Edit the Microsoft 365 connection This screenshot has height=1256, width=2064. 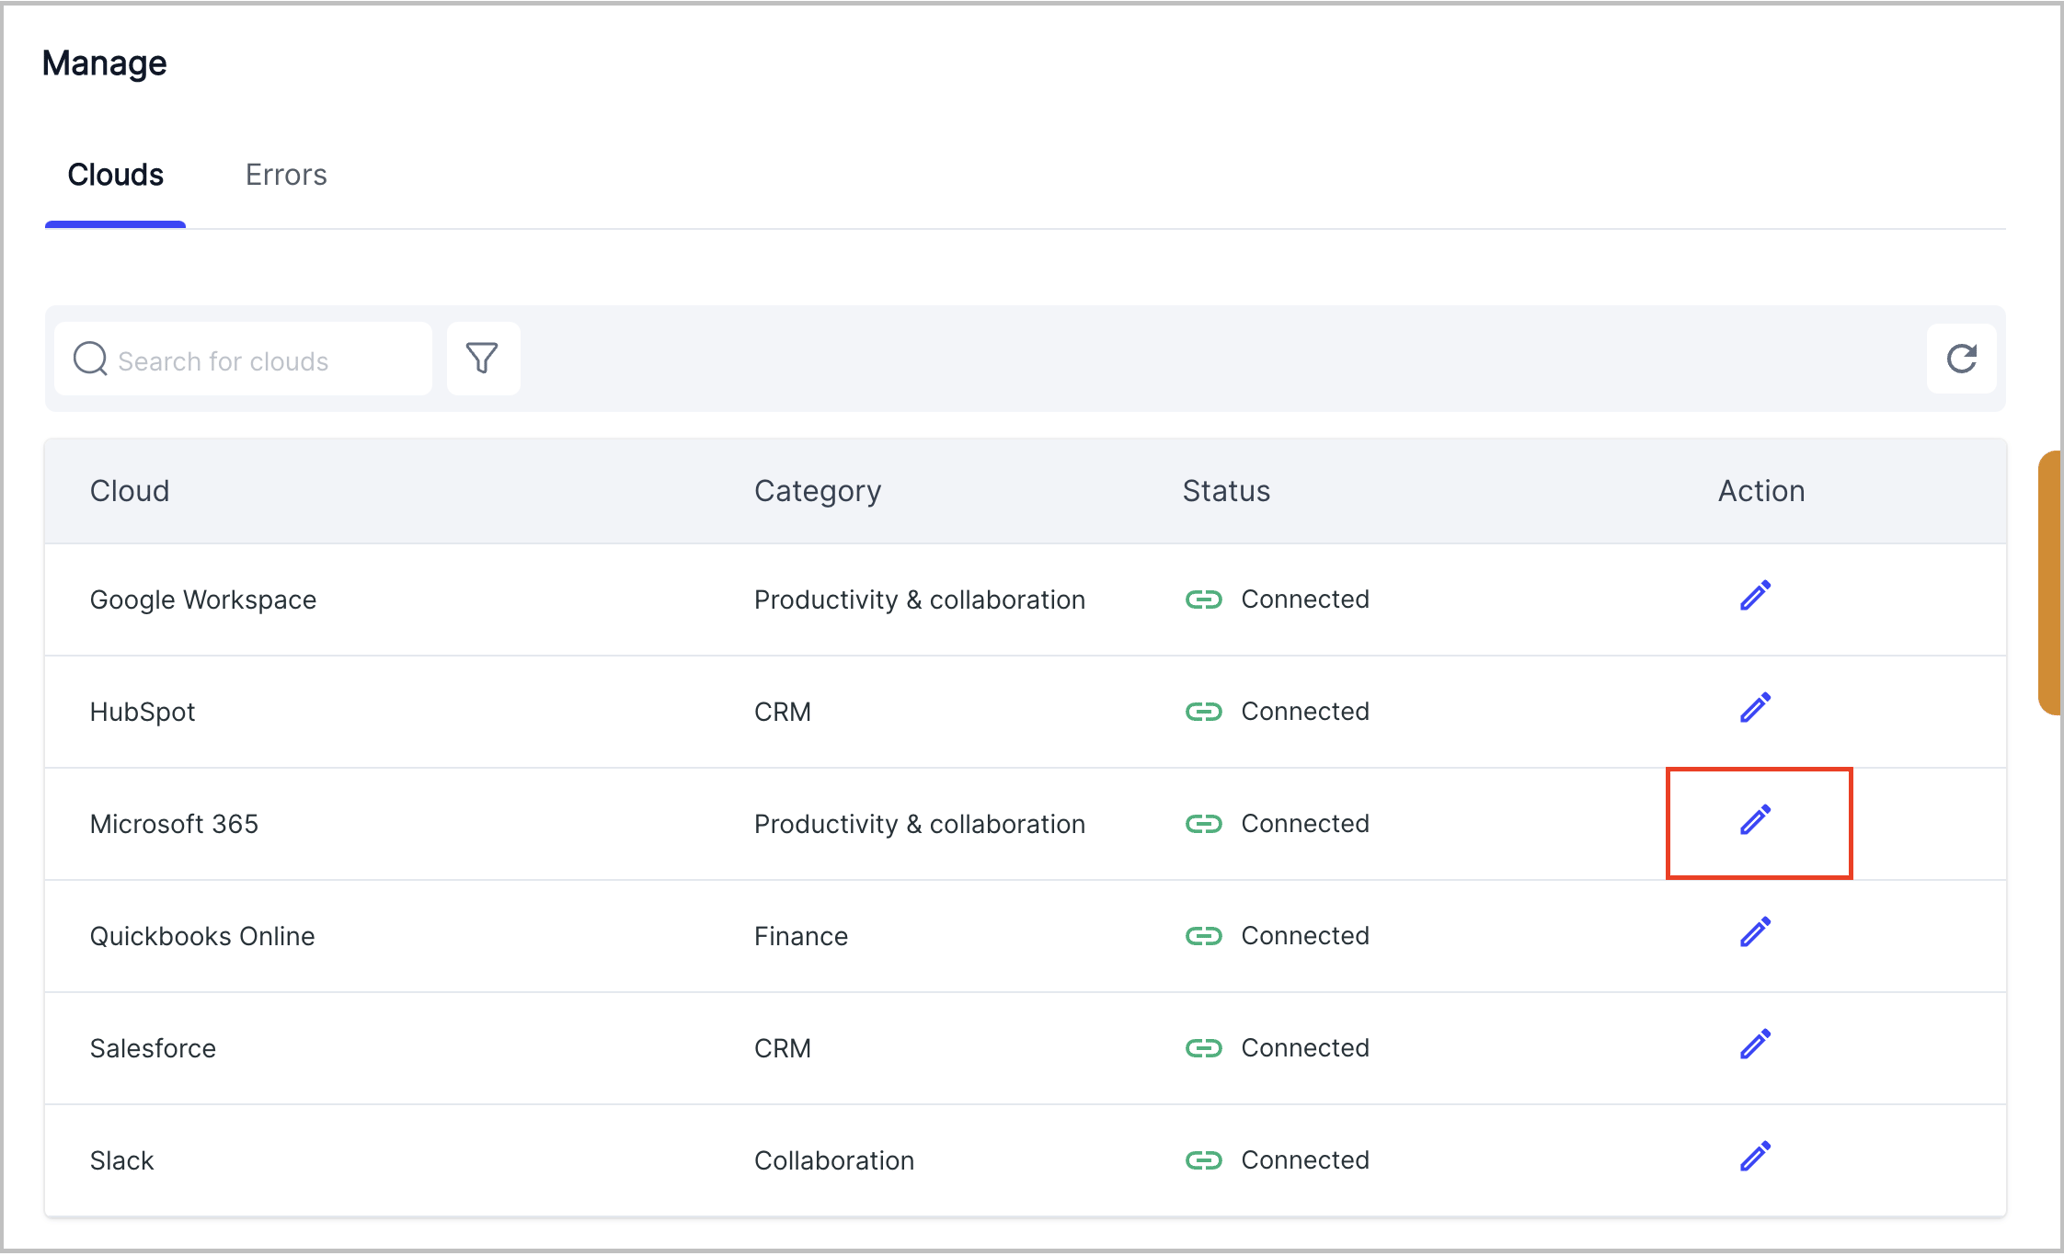click(x=1756, y=821)
